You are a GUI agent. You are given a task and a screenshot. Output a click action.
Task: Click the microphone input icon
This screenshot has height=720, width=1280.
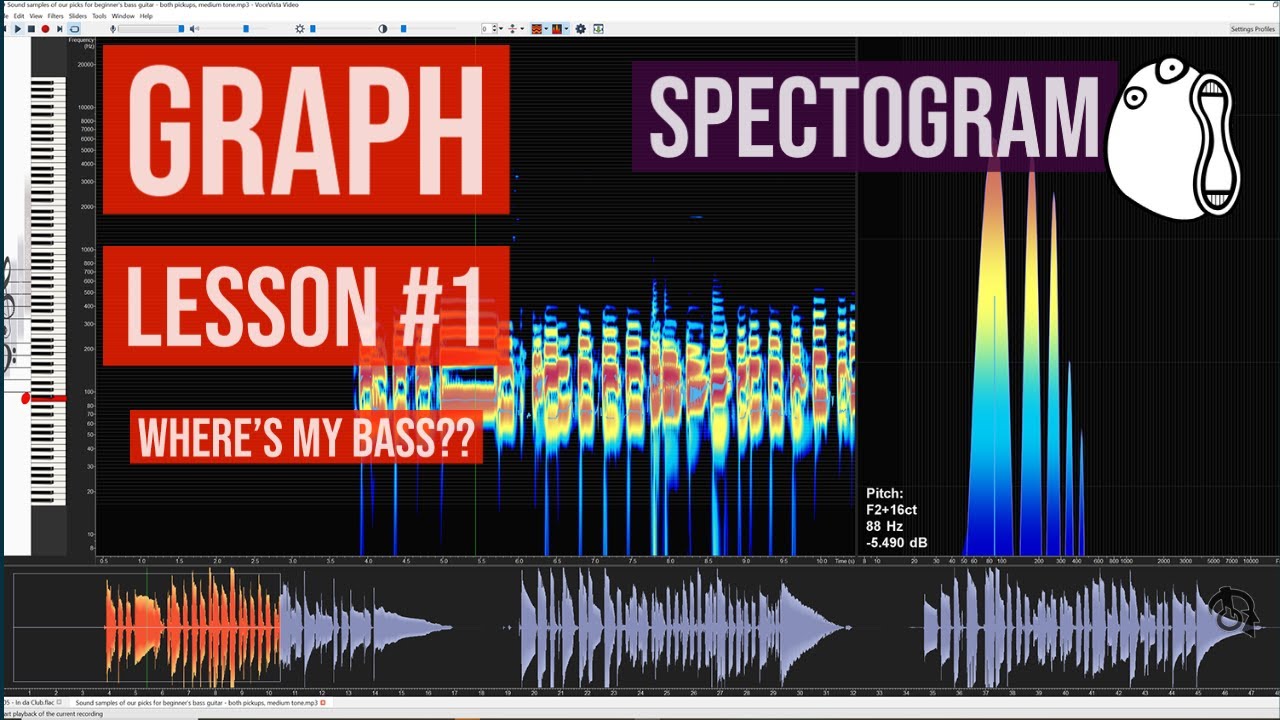[113, 29]
